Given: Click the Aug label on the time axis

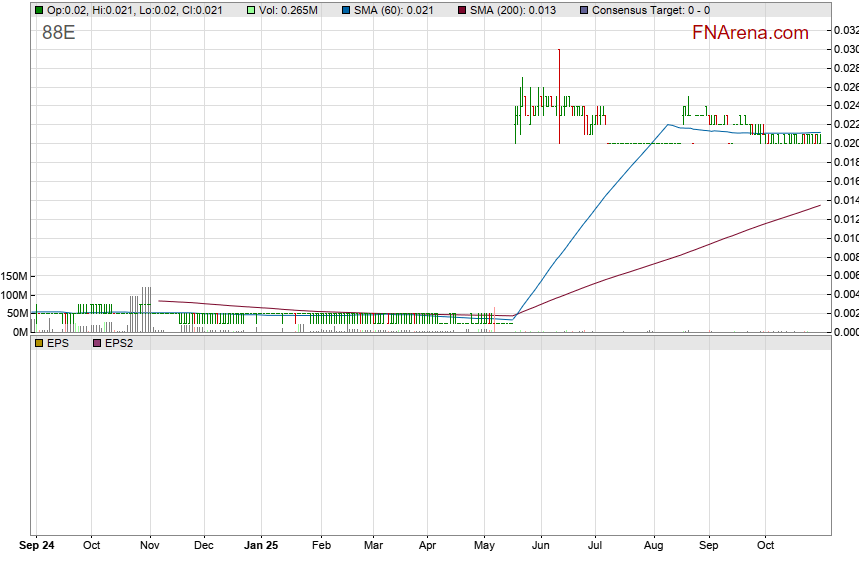Looking at the screenshot, I should click(x=654, y=546).
